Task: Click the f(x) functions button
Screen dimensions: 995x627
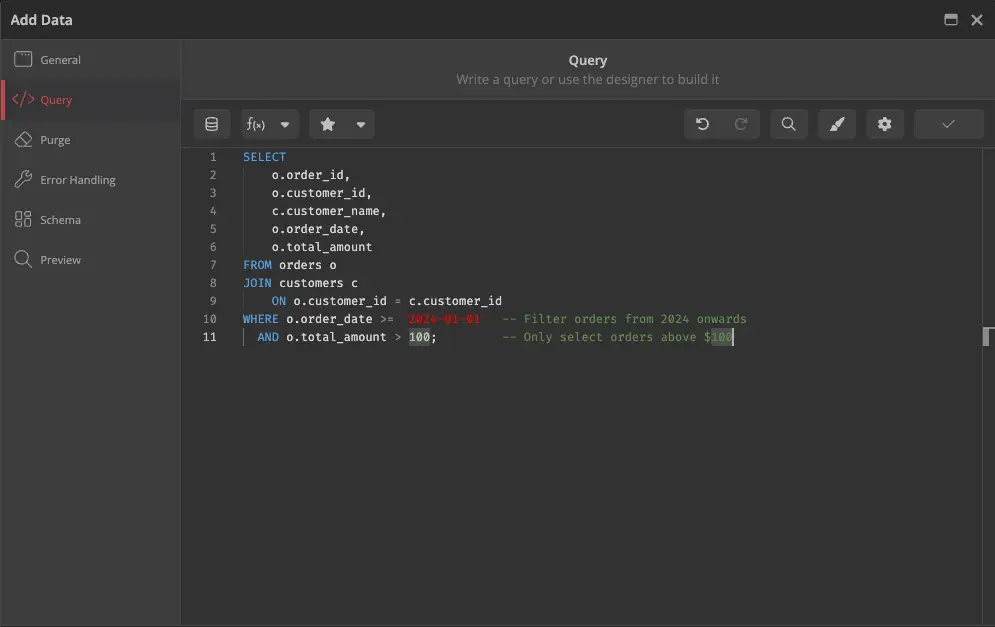Action: [x=256, y=124]
